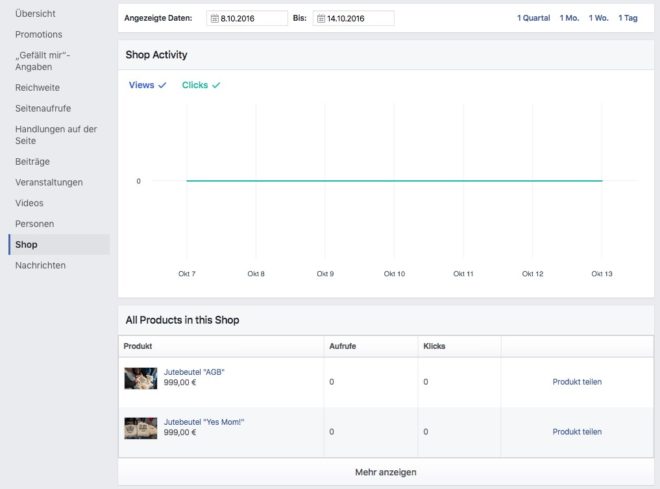Click the 999,00 € price of Jutebeutel "Yes Mom!"

click(x=180, y=433)
